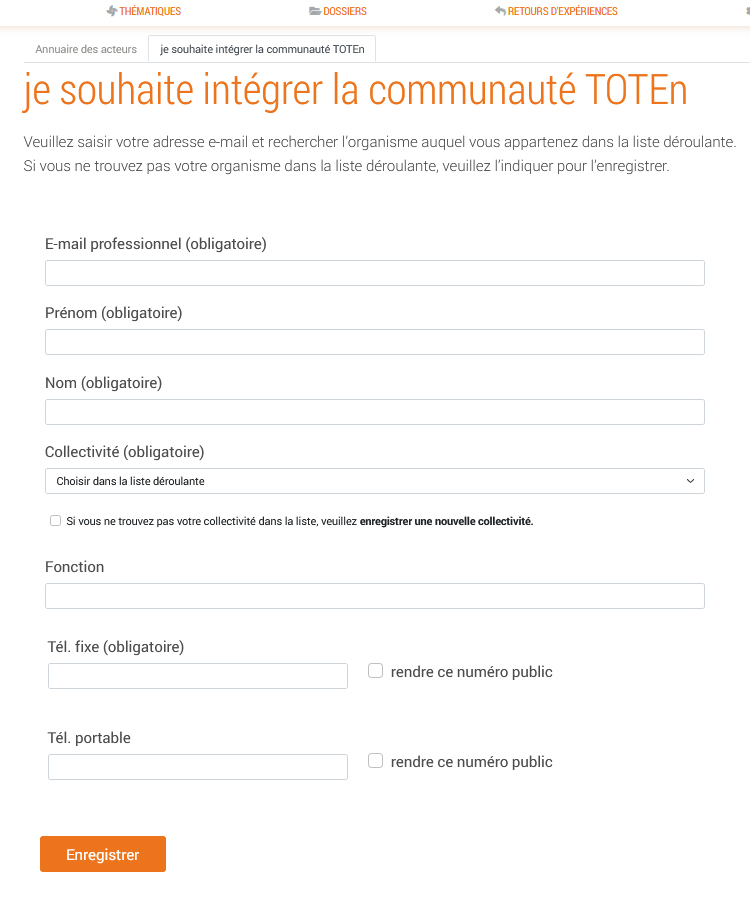This screenshot has width=750, height=900.
Task: Click the Prénom input field
Action: 374,341
